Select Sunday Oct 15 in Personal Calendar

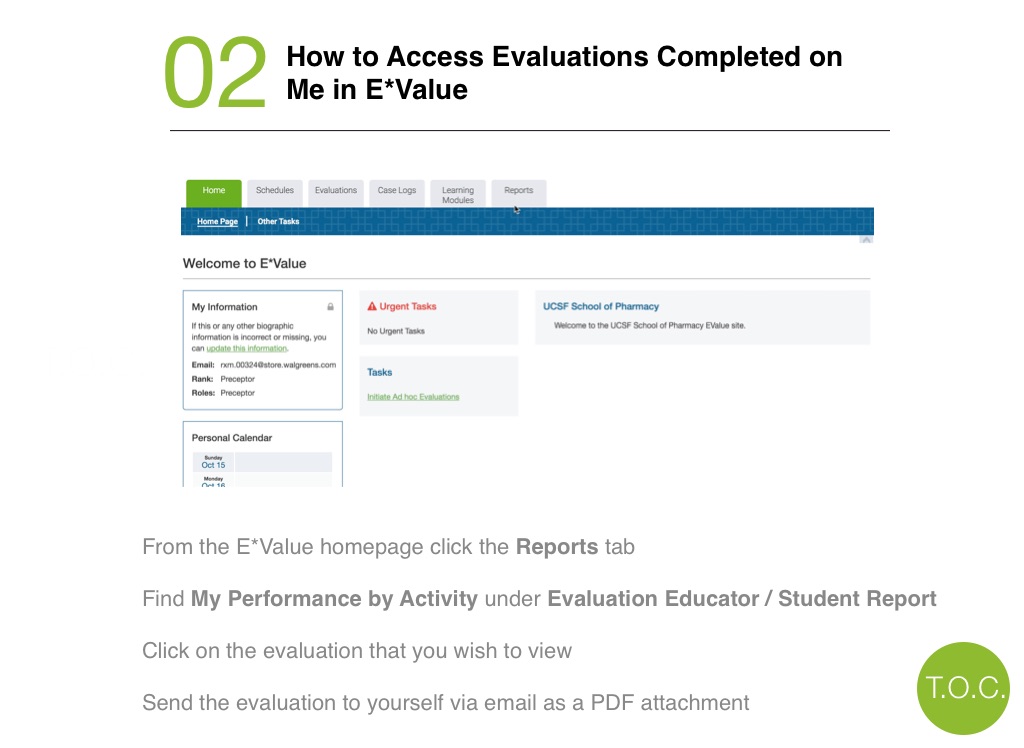click(213, 462)
